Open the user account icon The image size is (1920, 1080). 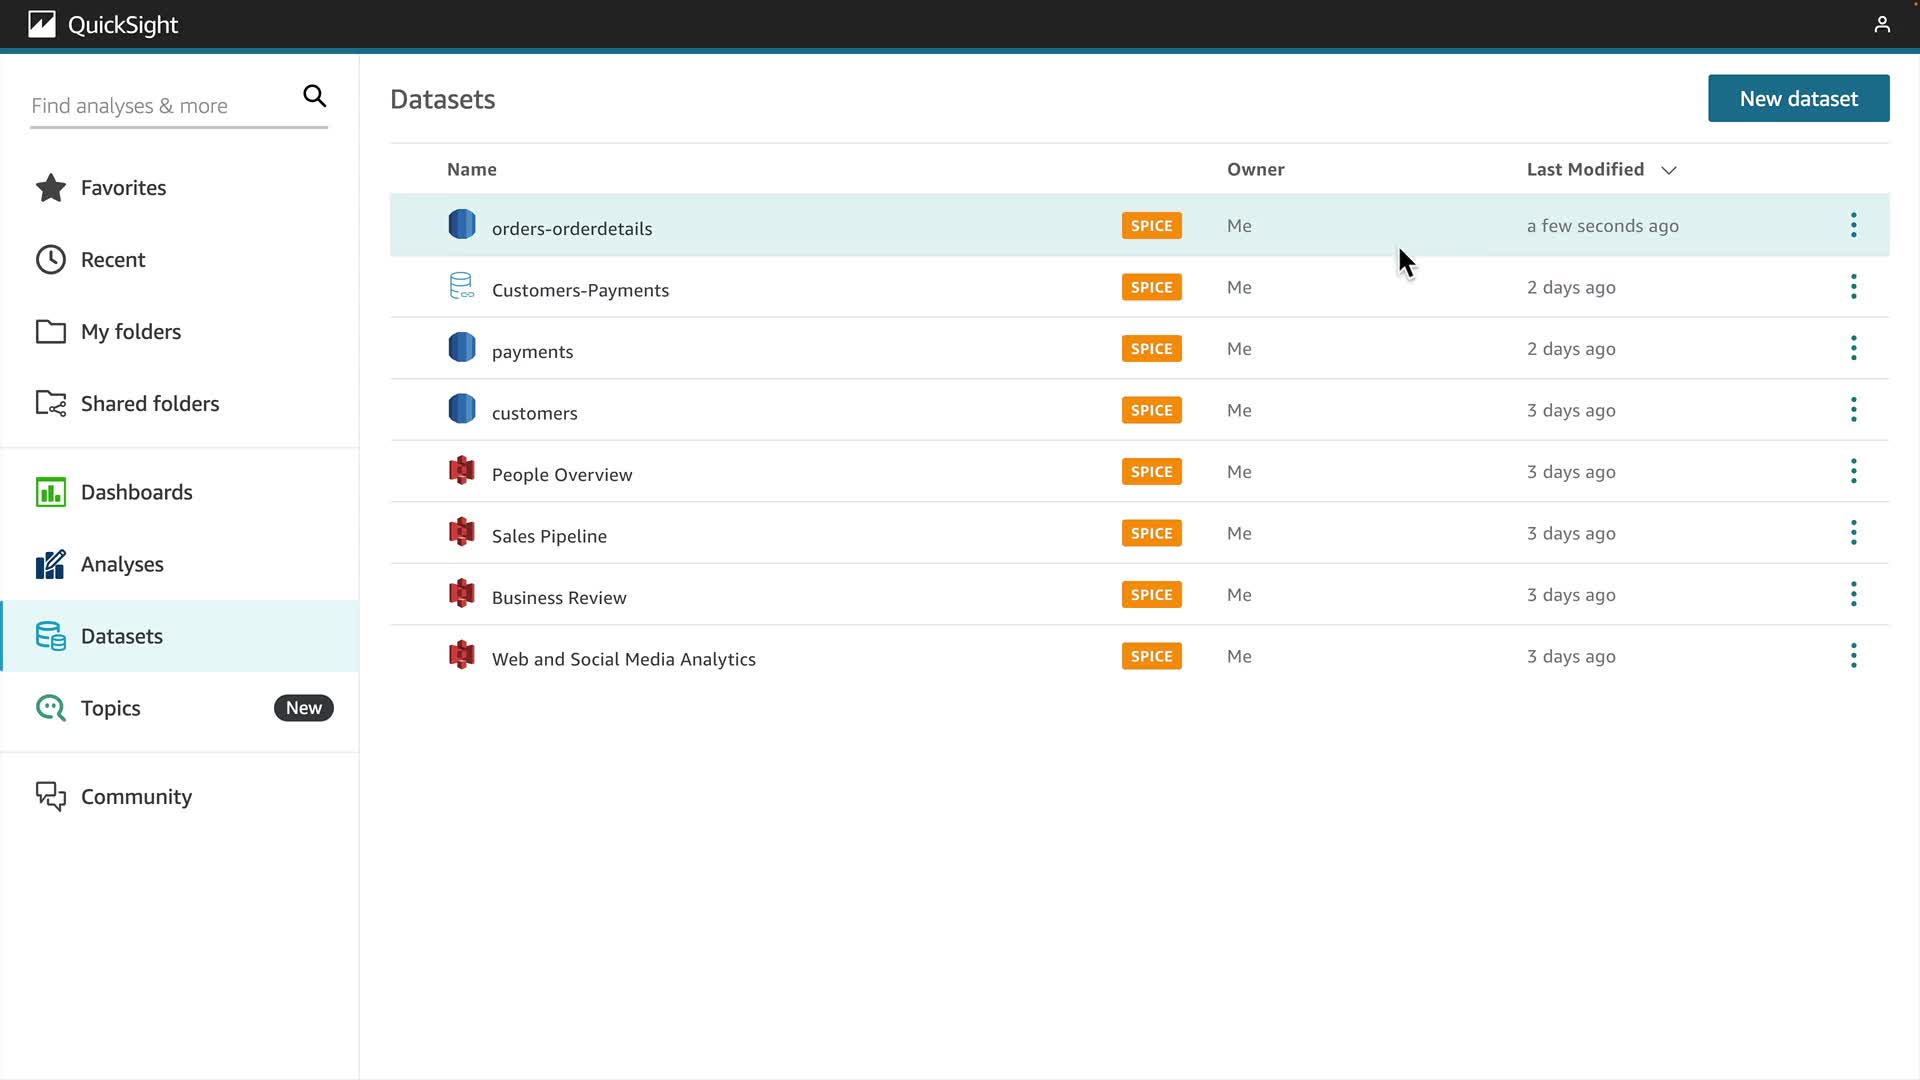(x=1881, y=24)
